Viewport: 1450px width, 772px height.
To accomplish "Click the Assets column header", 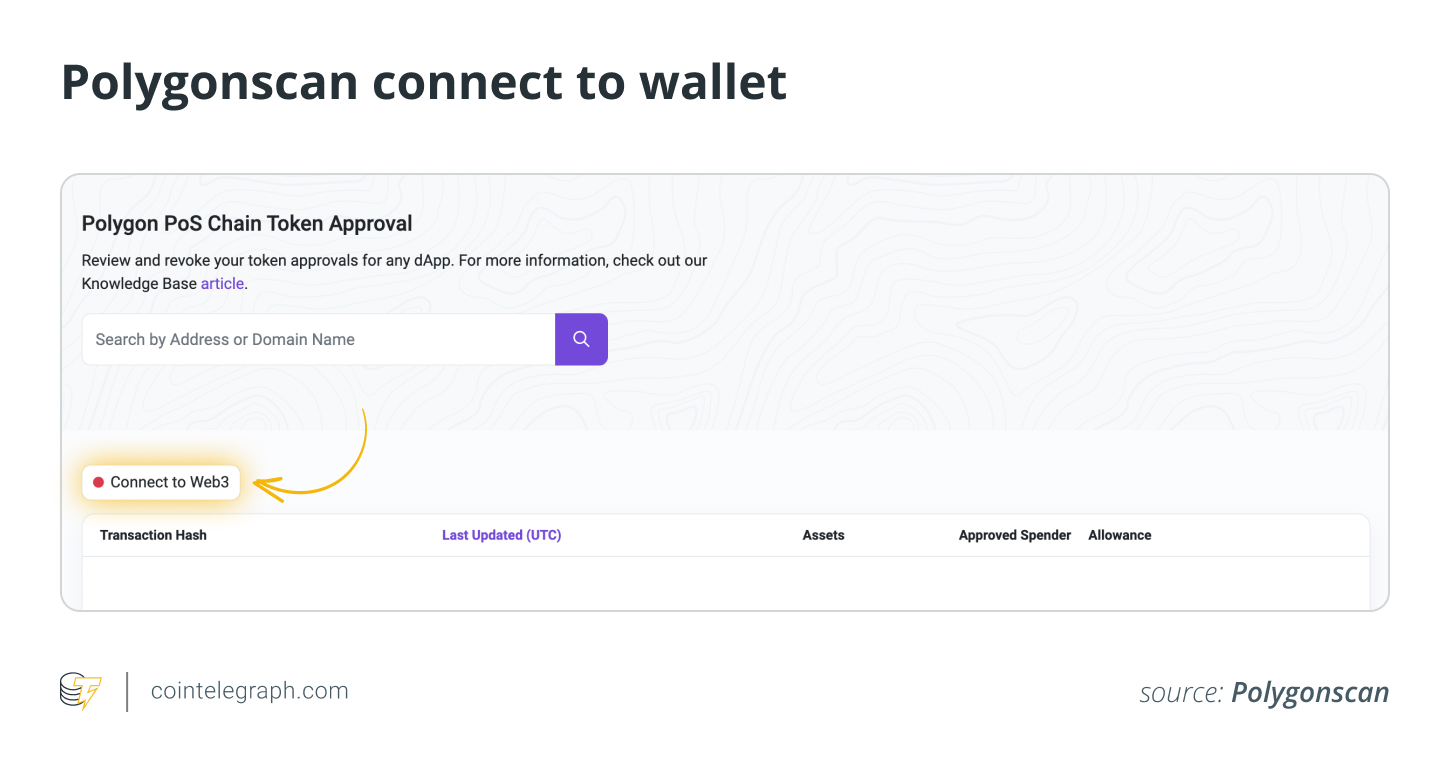I will (x=823, y=535).
